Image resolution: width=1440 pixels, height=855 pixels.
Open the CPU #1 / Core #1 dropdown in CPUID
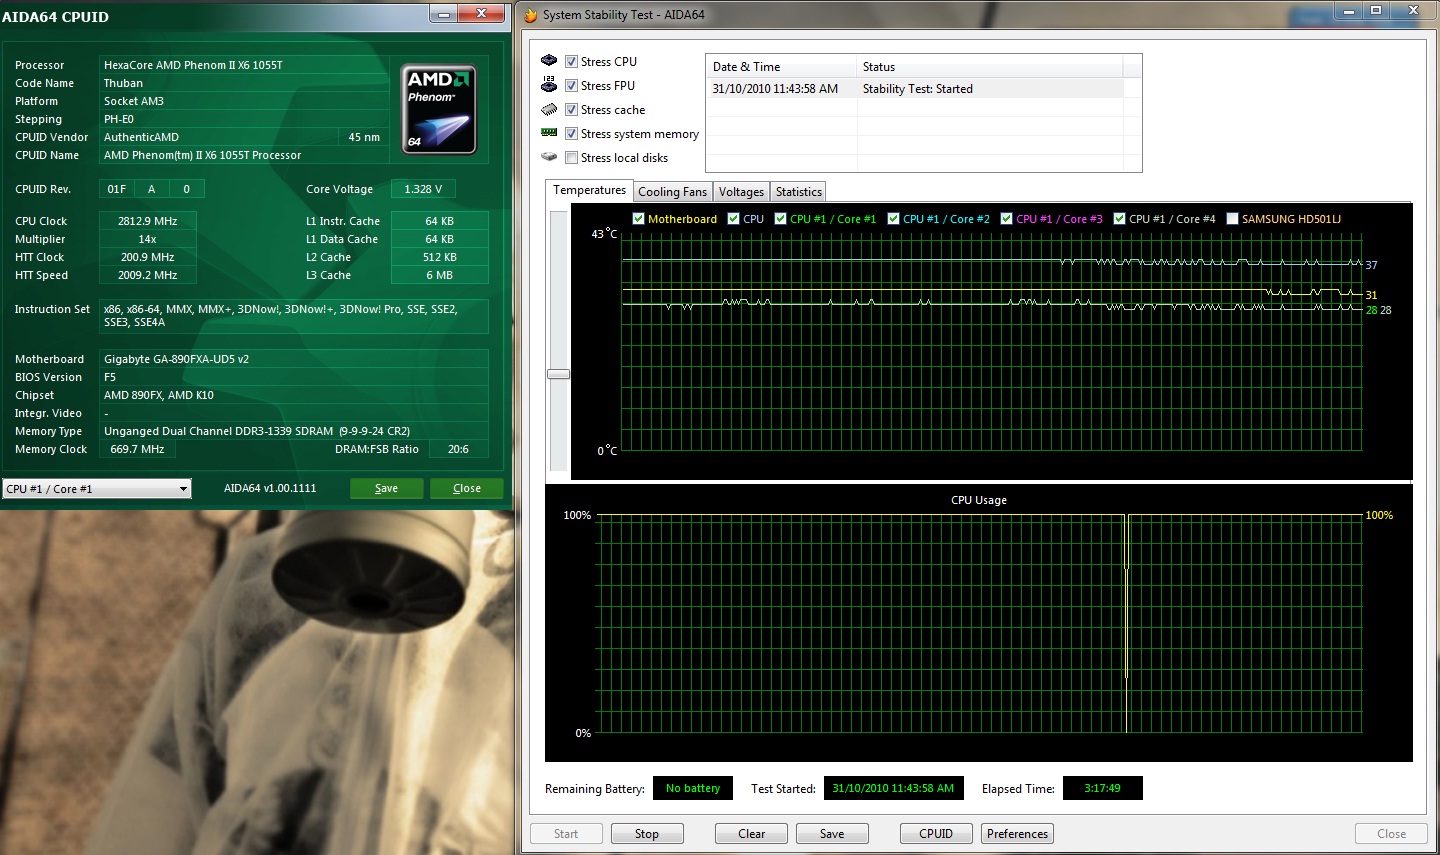pyautogui.click(x=97, y=489)
